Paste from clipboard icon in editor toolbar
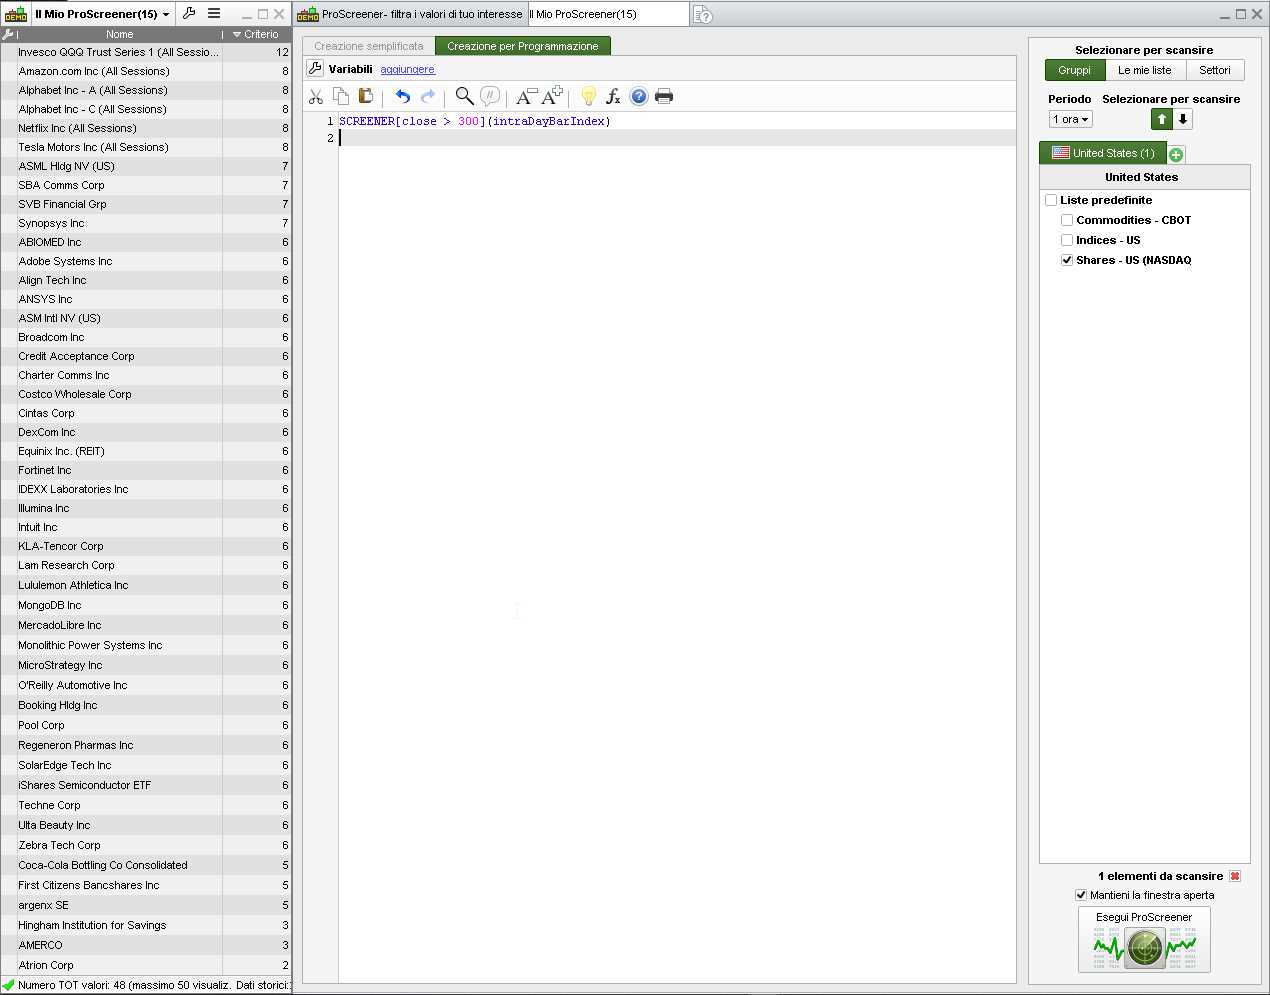1270x995 pixels. [366, 96]
